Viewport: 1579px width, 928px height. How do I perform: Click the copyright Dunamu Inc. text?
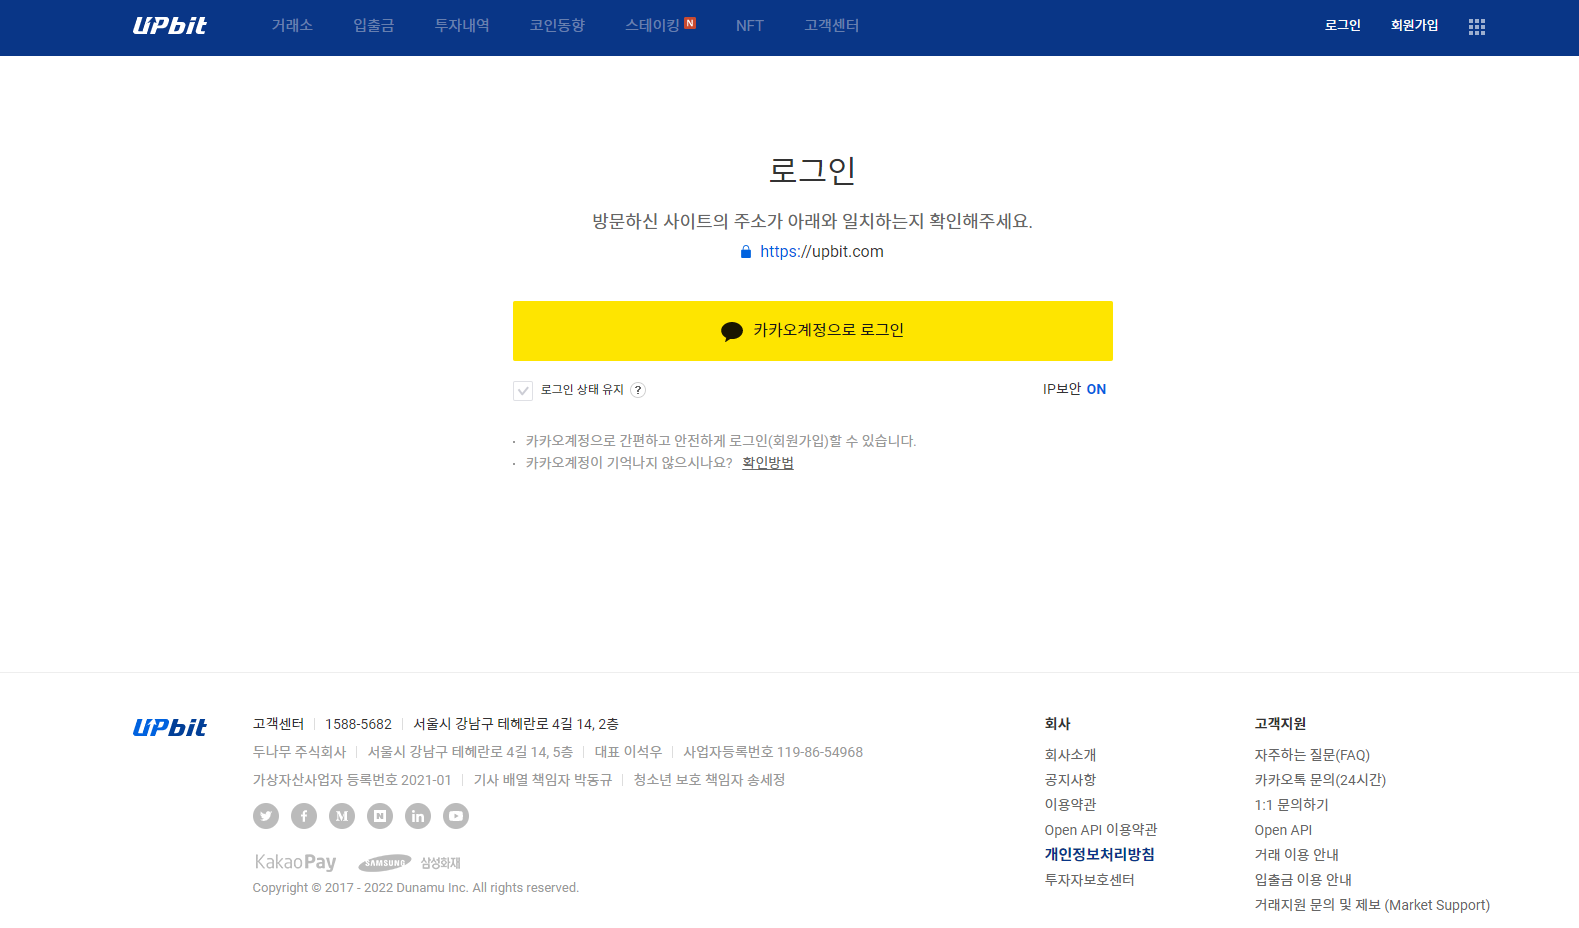point(416,888)
